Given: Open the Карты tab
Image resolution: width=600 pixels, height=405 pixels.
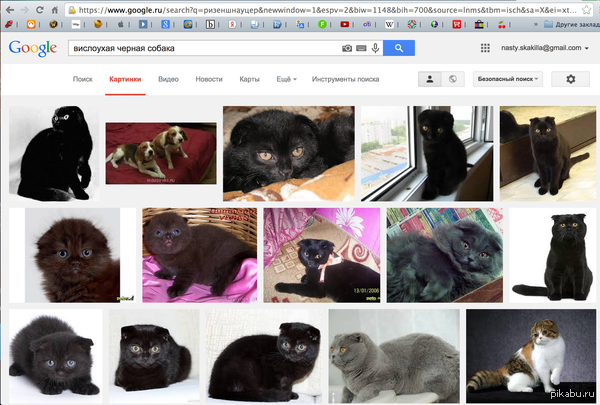Looking at the screenshot, I should (x=250, y=78).
